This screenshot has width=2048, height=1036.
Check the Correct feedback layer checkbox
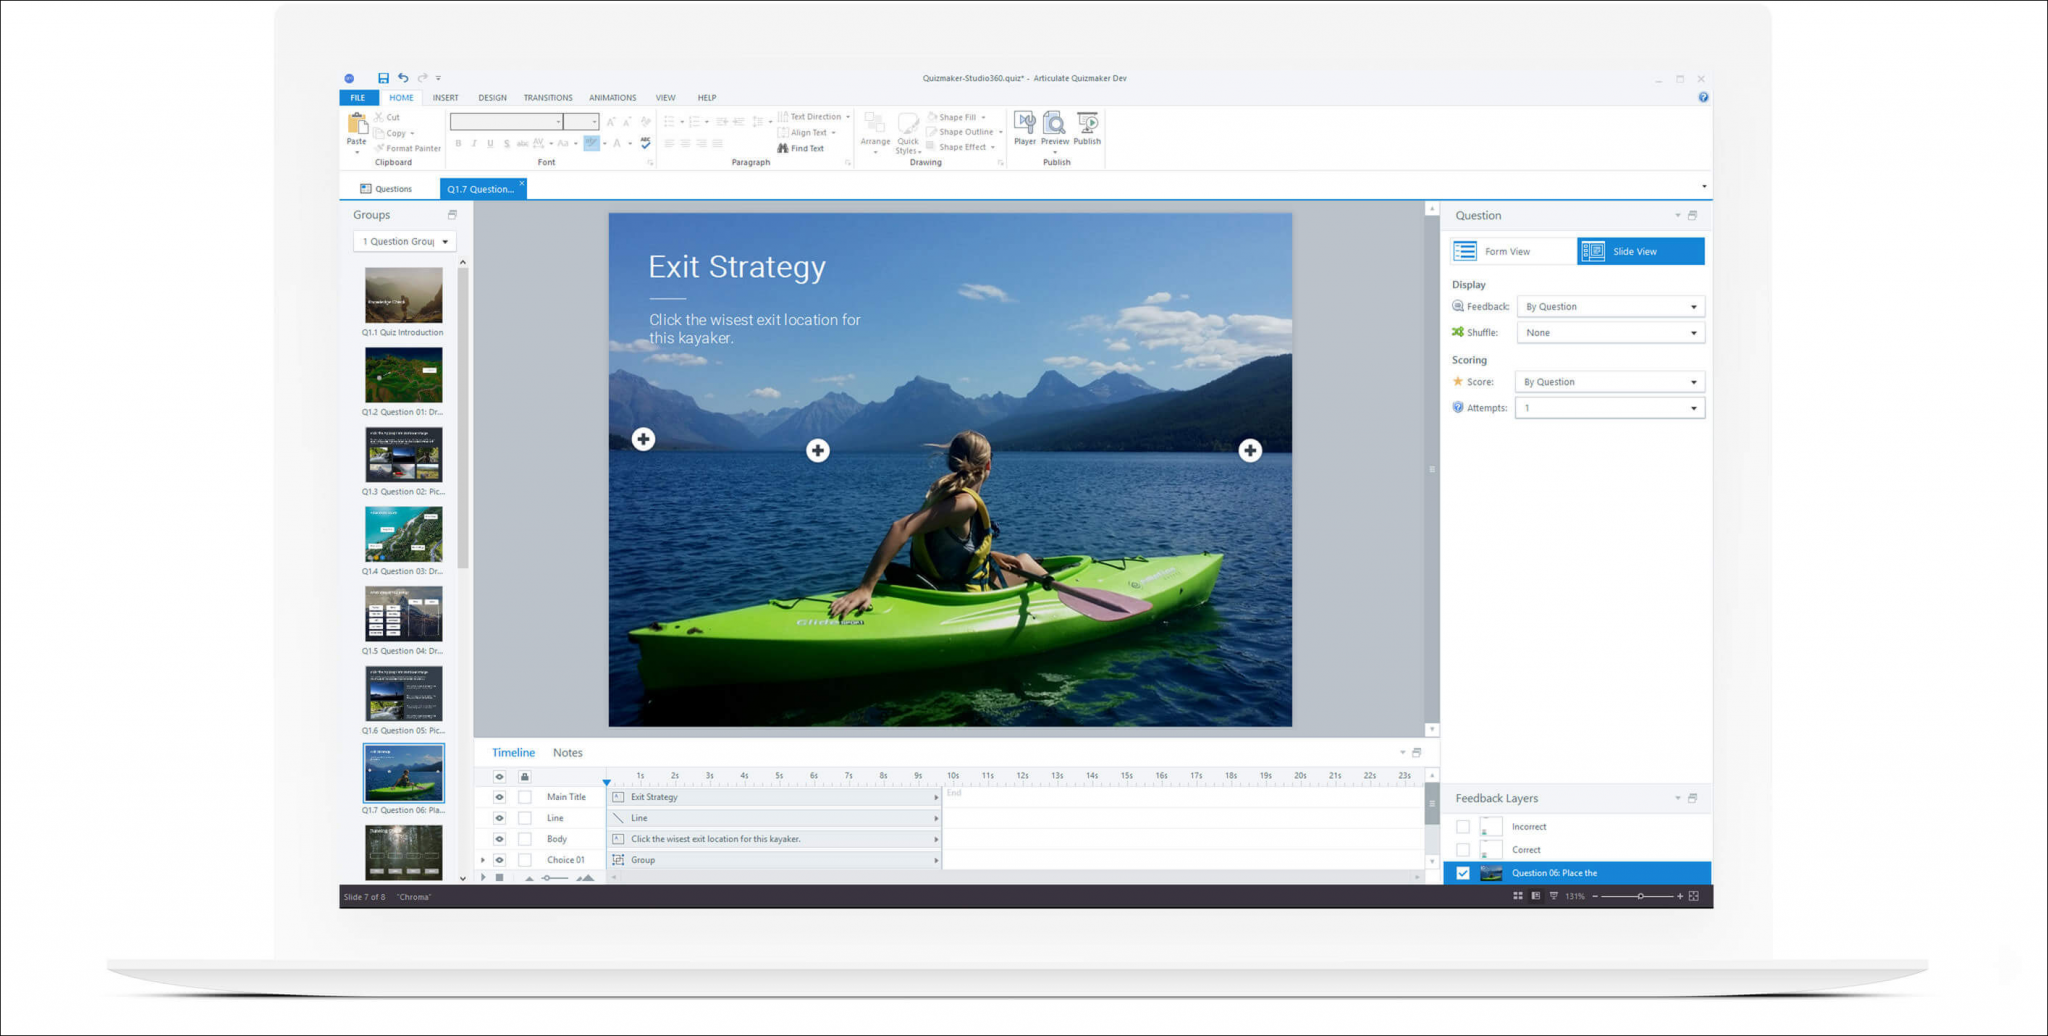pos(1463,850)
